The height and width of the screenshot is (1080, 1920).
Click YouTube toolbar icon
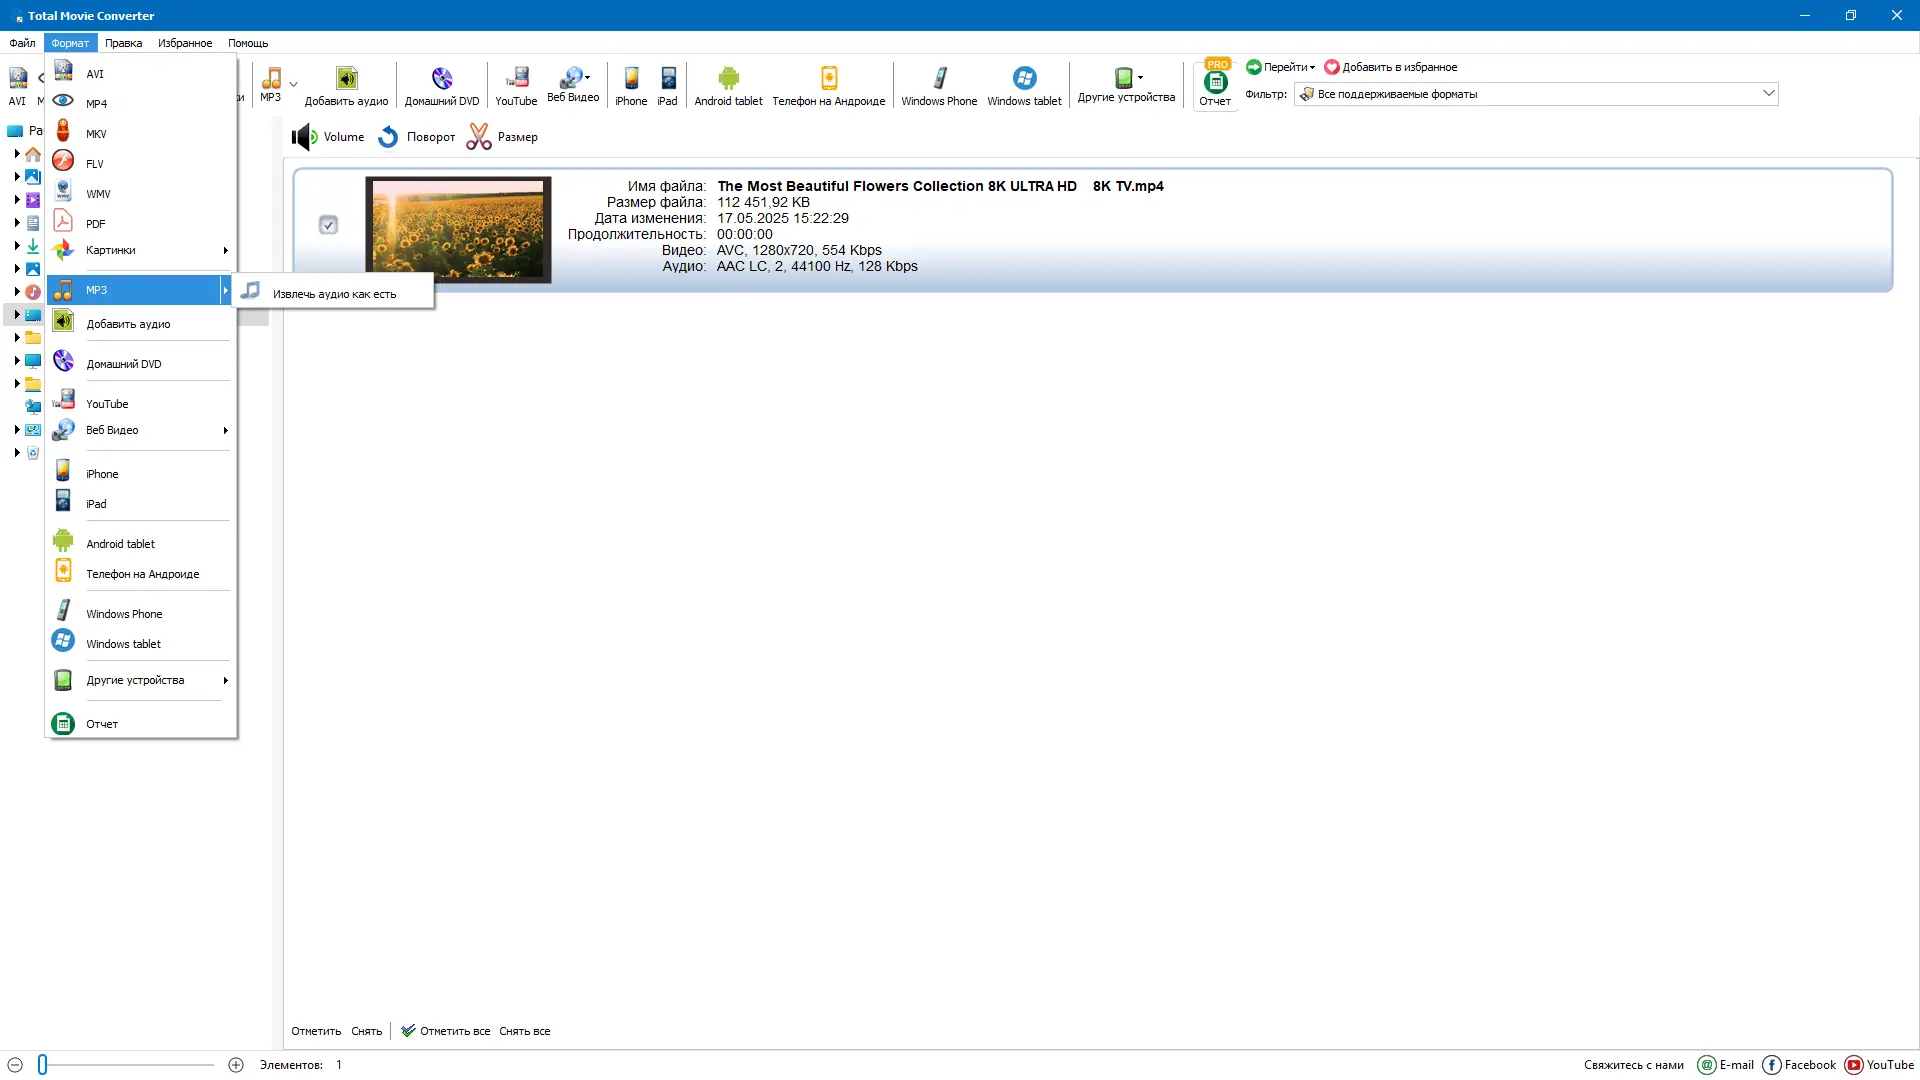(x=516, y=79)
